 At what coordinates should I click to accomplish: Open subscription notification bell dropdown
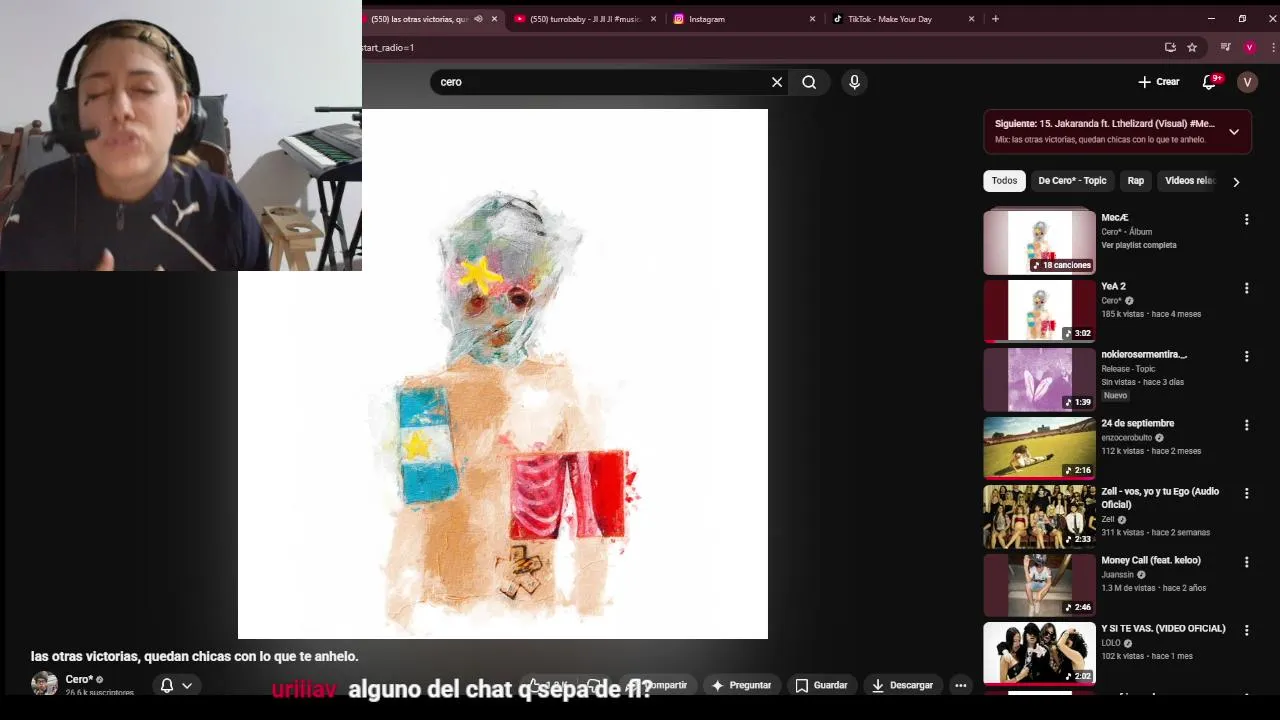(x=176, y=685)
